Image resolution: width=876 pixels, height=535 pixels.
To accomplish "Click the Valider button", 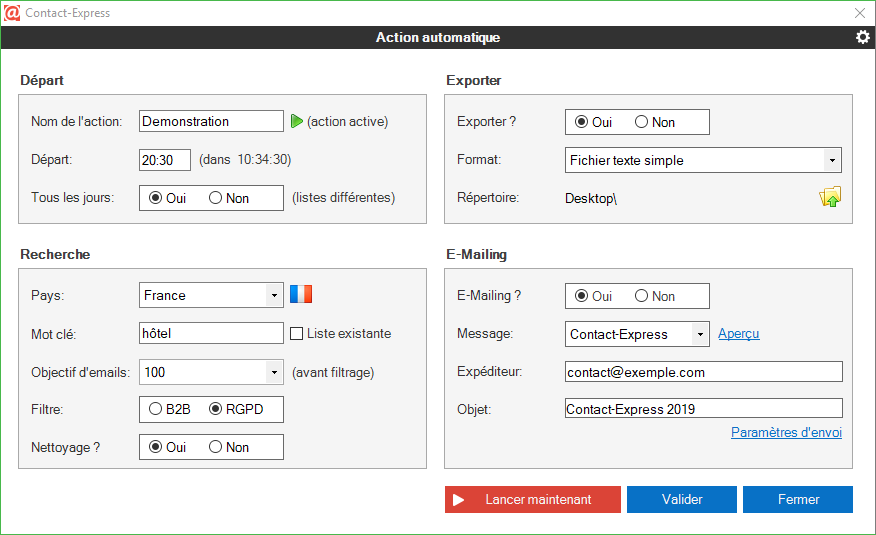I will (682, 499).
